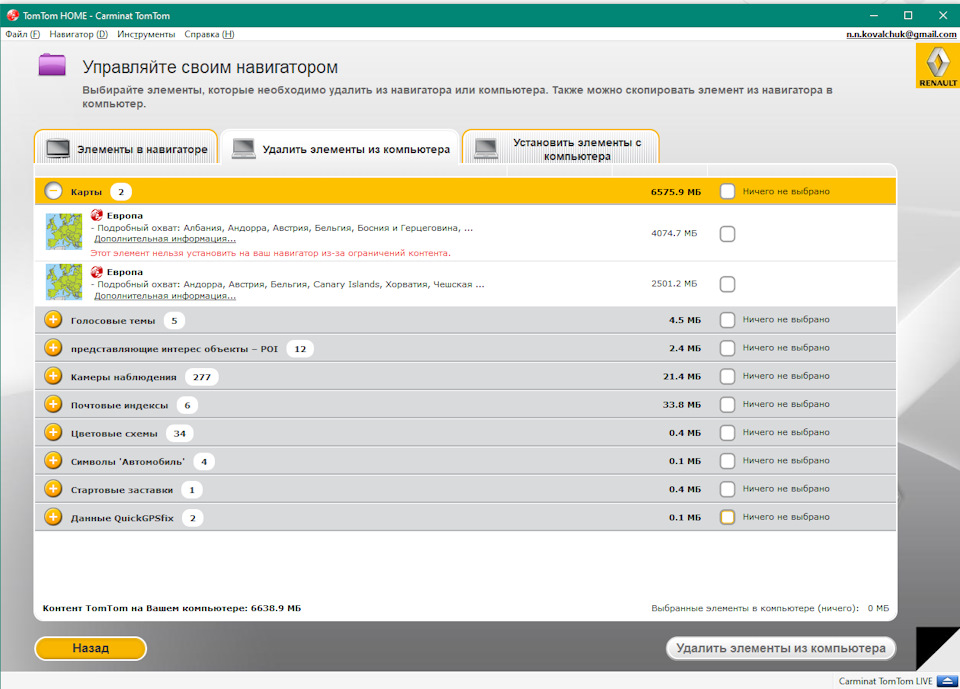Check the Голосовые темы checkbox
Image resolution: width=960 pixels, height=689 pixels.
coord(727,320)
